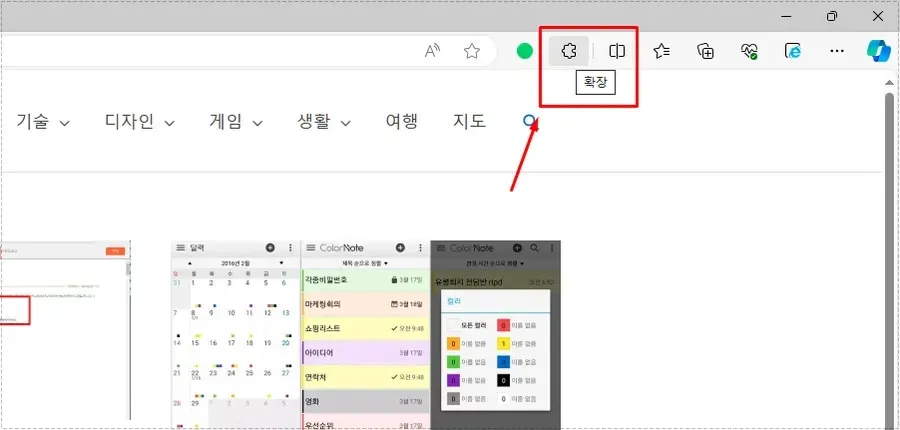
Task: Open three-dot menu in 달력 header
Action: pos(290,248)
